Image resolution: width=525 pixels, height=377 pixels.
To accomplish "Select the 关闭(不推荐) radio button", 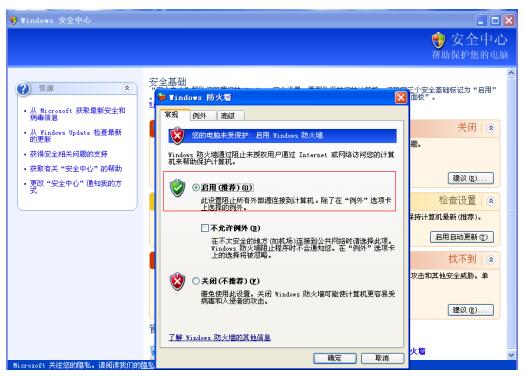I will (x=196, y=281).
